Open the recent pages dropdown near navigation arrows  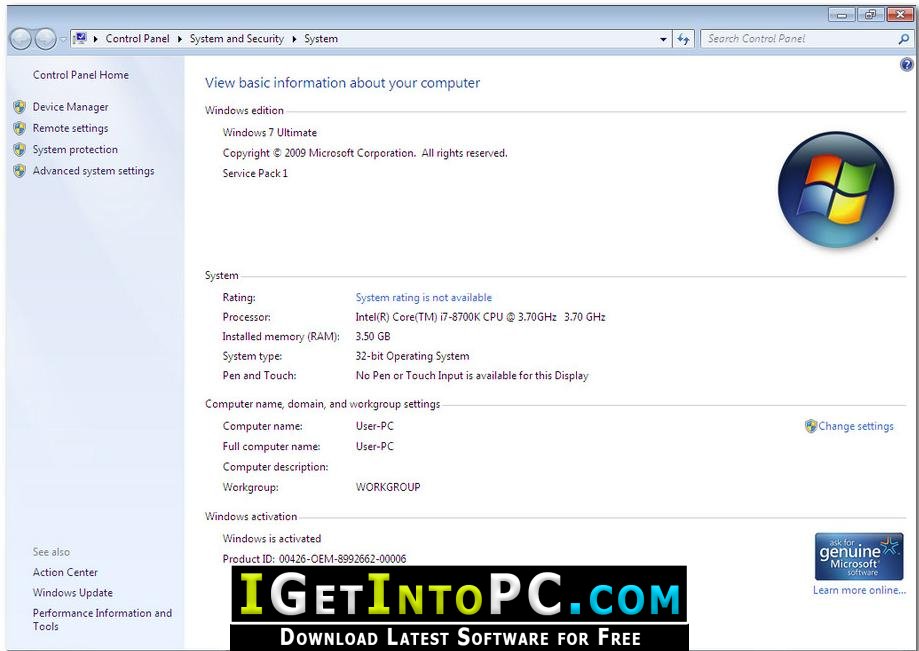click(63, 40)
